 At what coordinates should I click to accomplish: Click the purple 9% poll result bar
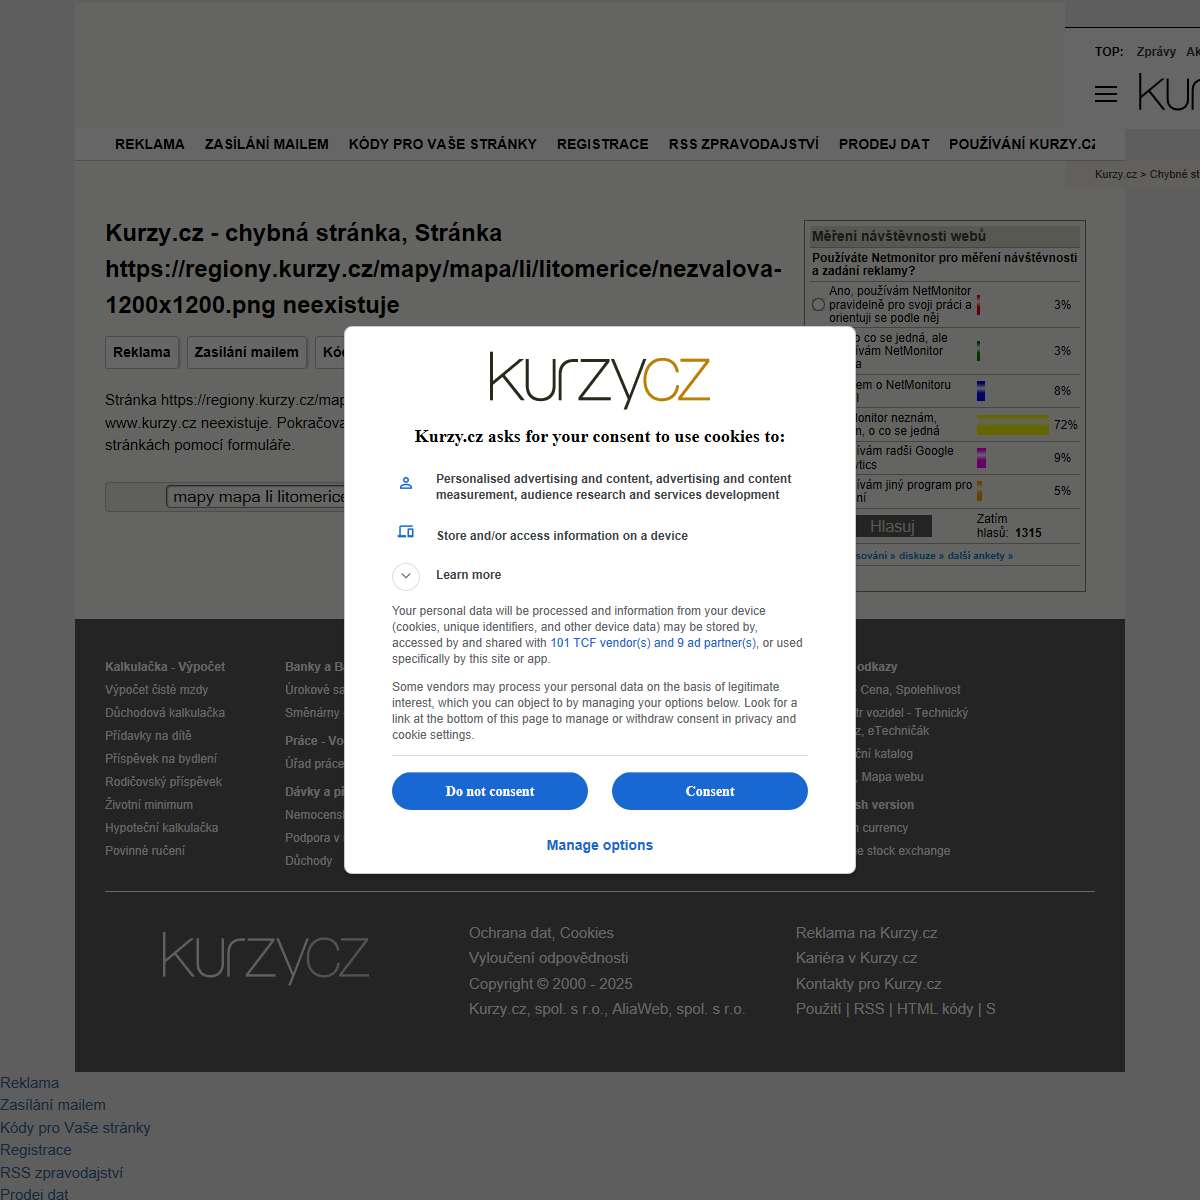(x=982, y=458)
